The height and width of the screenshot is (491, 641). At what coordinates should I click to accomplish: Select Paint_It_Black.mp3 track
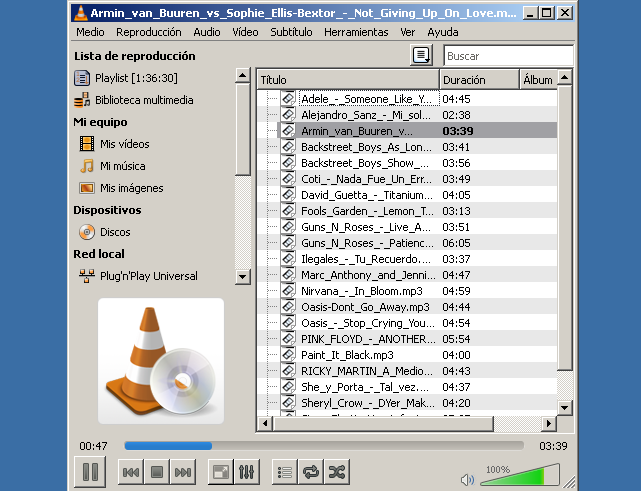[x=407, y=355]
